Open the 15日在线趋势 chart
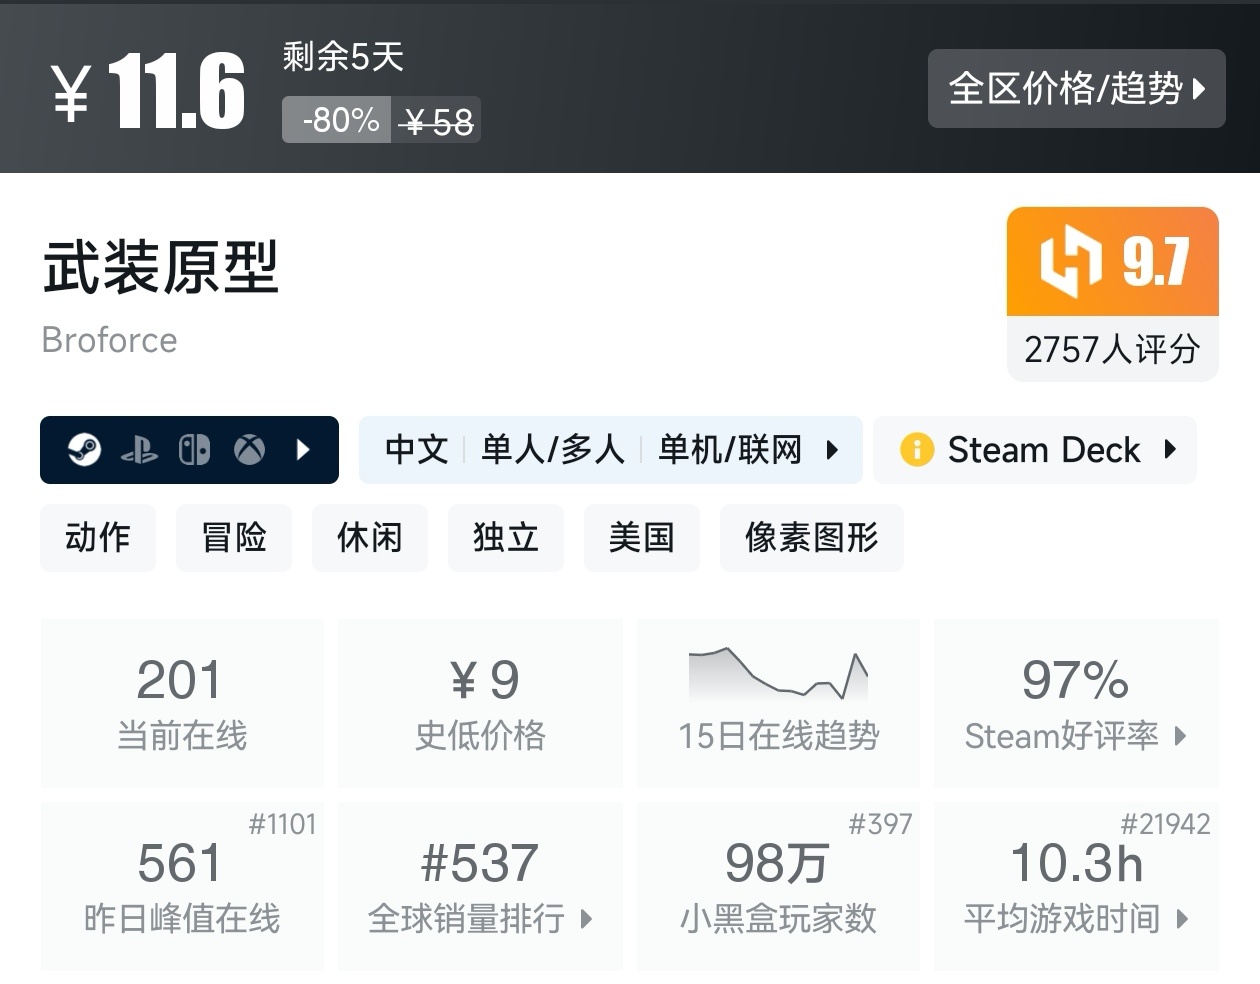This screenshot has height=984, width=1260. coord(778,703)
